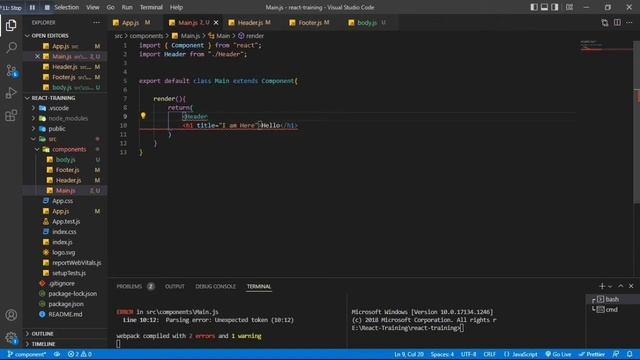Open customize layout icon

[x=569, y=7]
